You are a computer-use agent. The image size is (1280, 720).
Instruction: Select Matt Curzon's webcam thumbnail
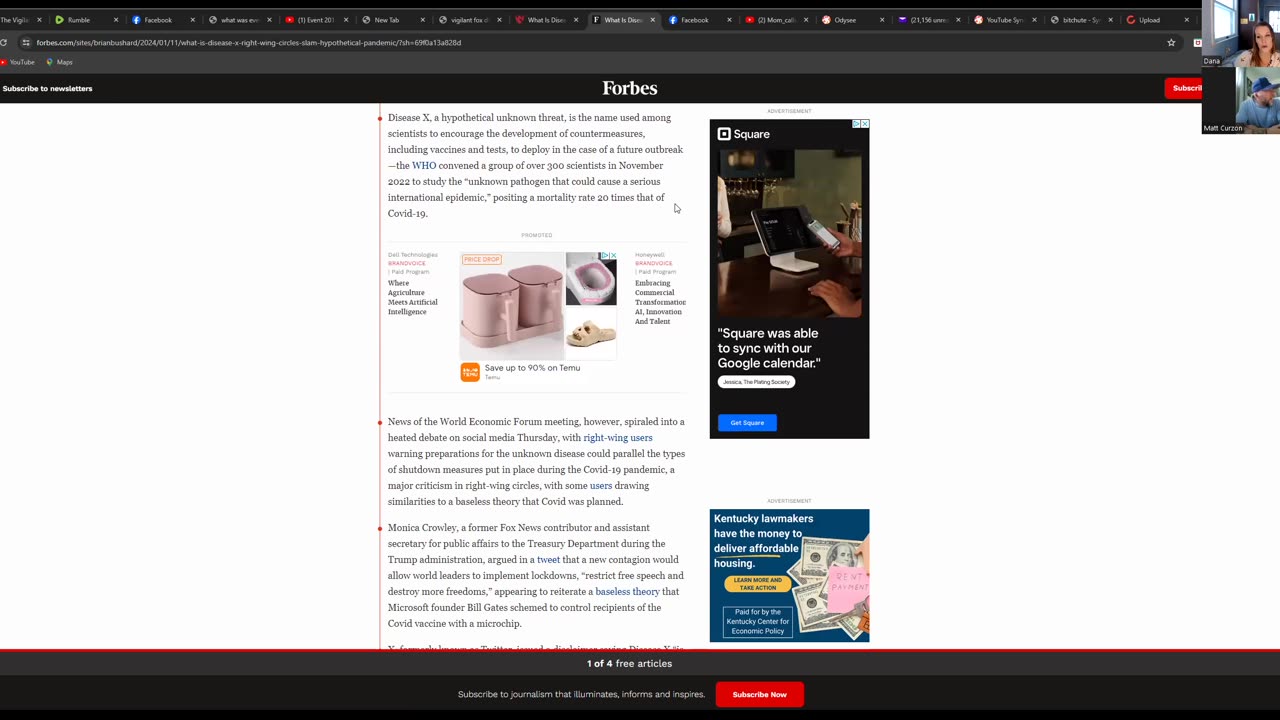pyautogui.click(x=1240, y=100)
